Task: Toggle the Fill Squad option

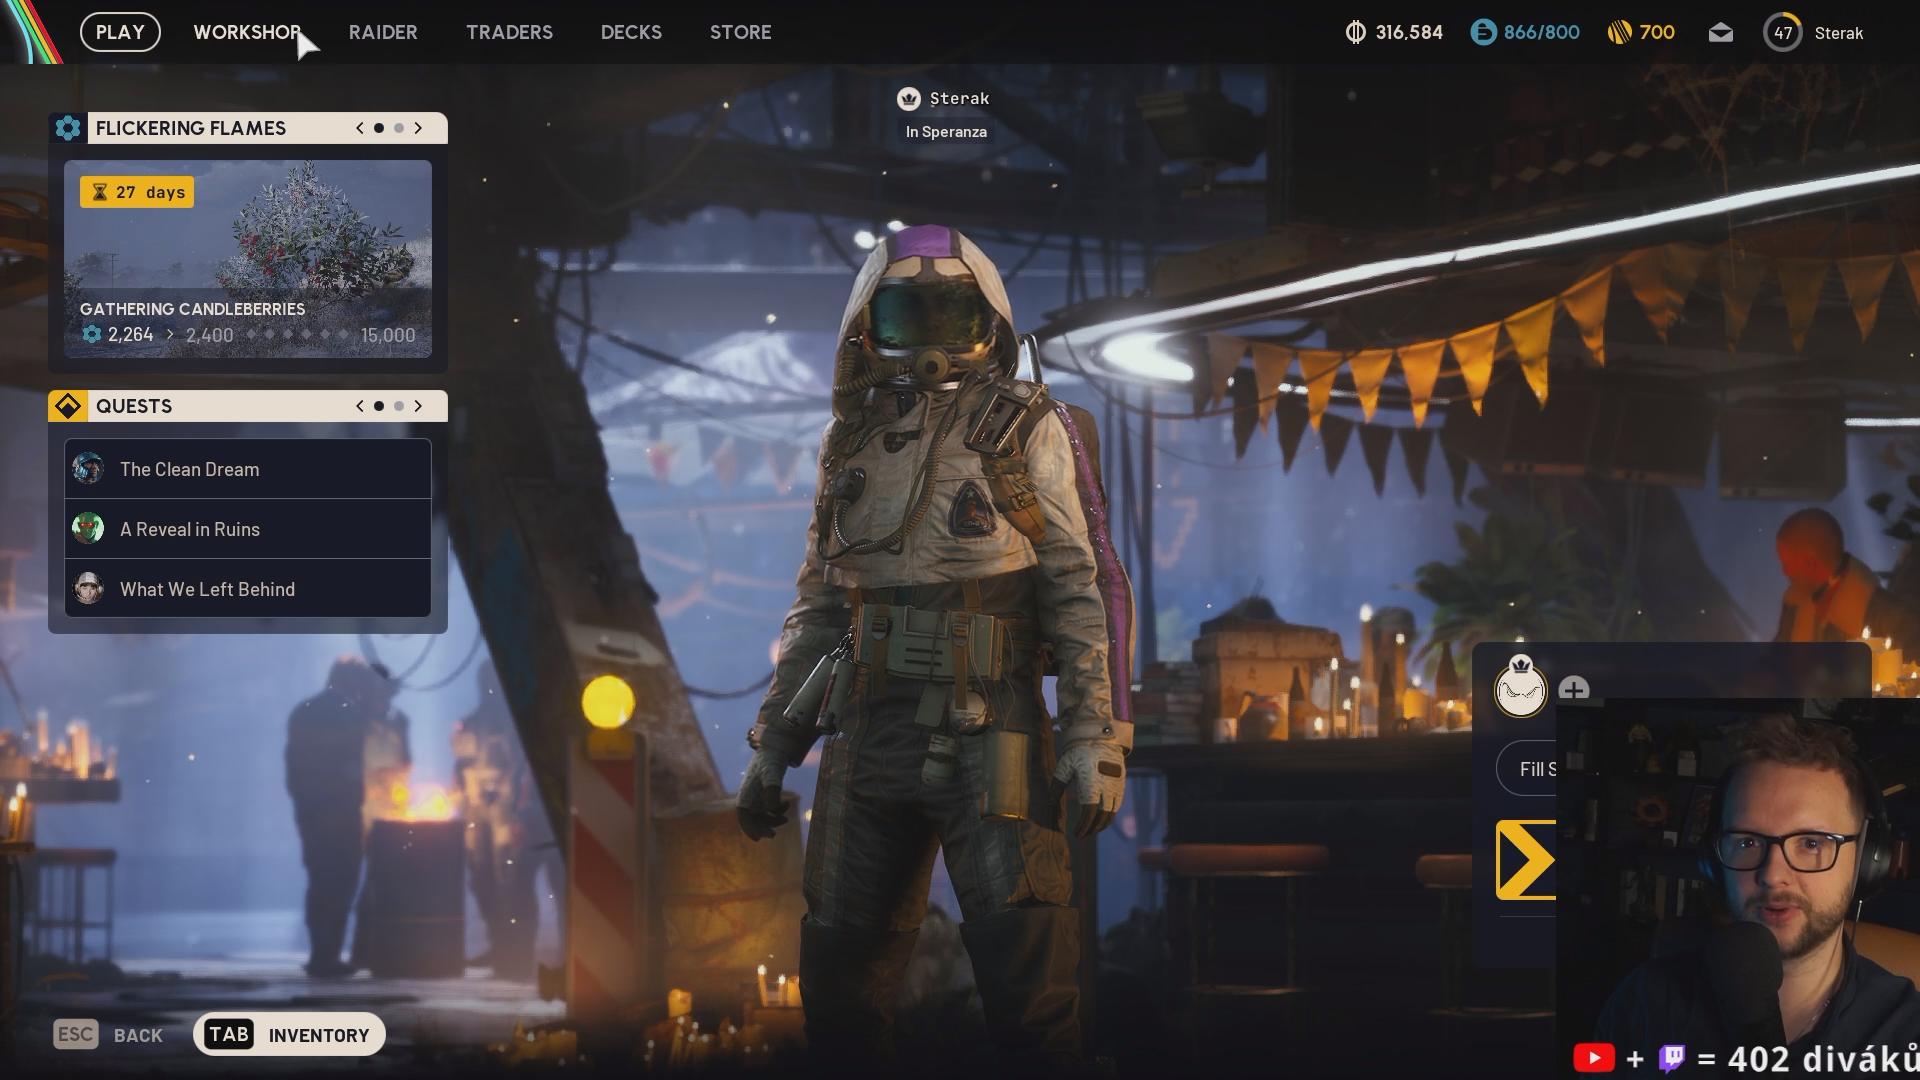Action: (x=1528, y=769)
